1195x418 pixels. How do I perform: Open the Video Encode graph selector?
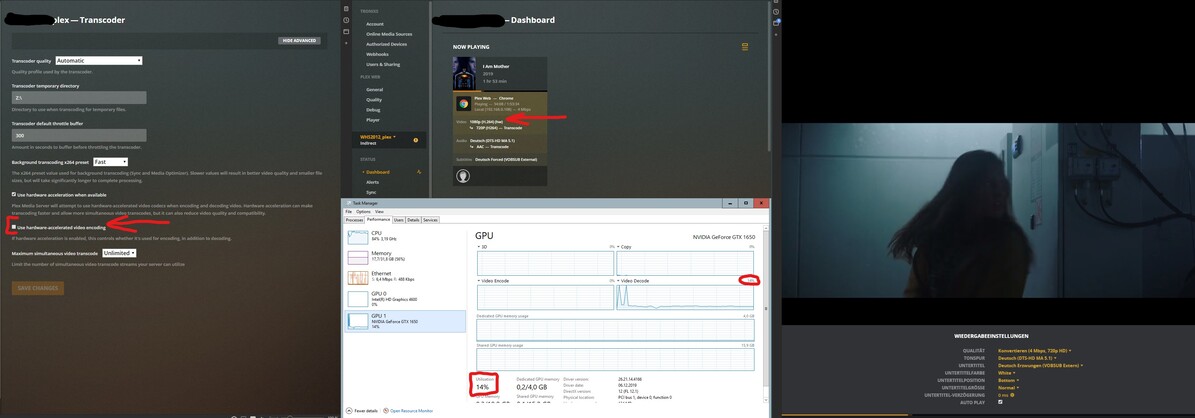[494, 281]
